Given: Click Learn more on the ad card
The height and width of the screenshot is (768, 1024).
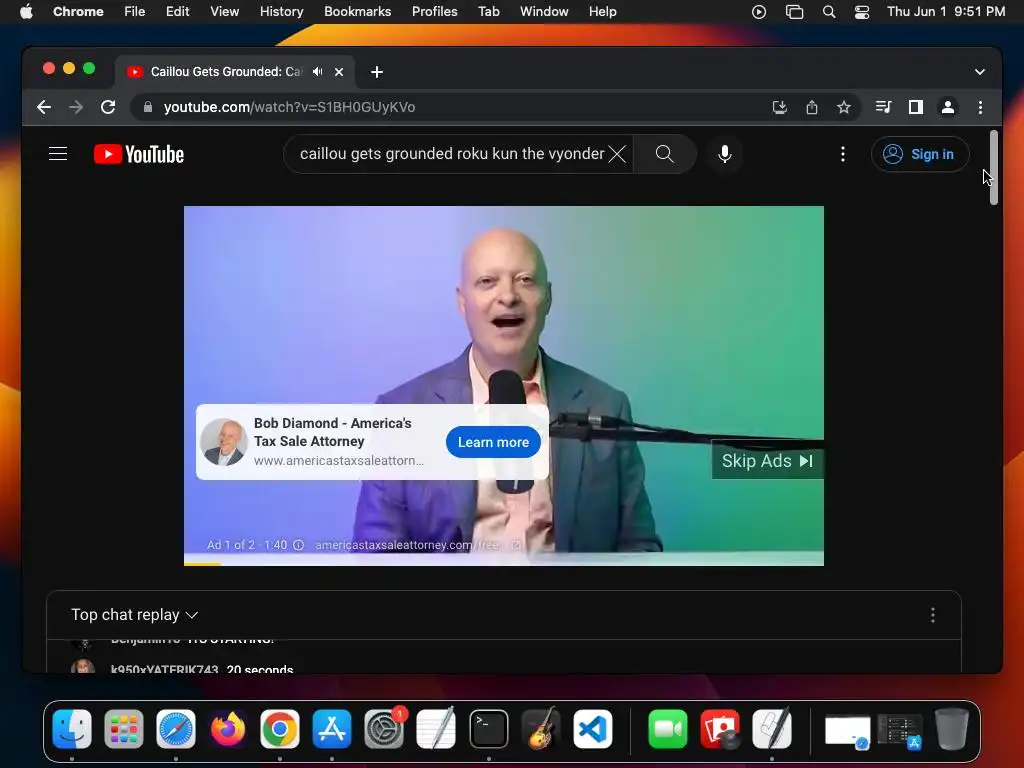Looking at the screenshot, I should pos(493,442).
